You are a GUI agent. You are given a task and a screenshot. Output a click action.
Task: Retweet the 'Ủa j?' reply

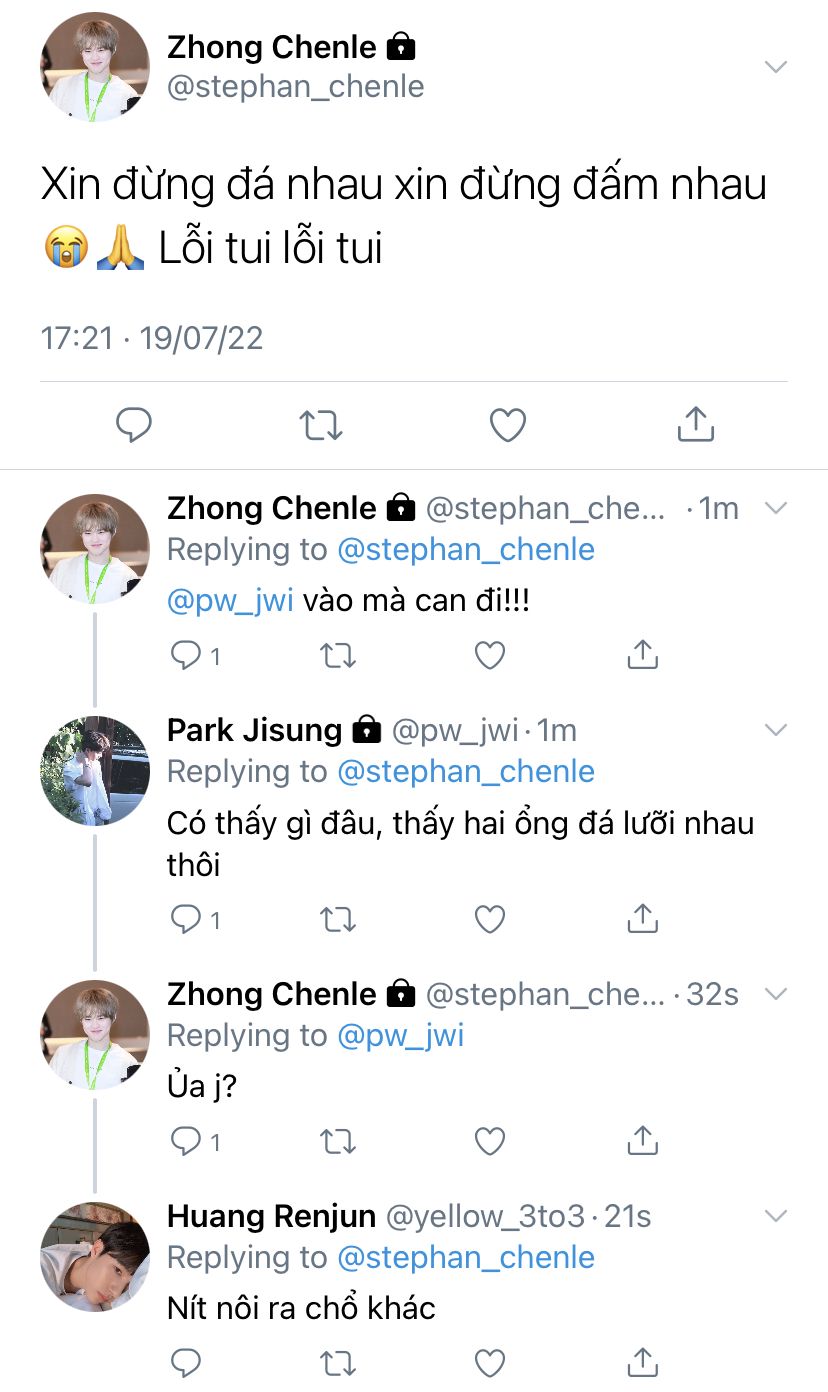[337, 1140]
